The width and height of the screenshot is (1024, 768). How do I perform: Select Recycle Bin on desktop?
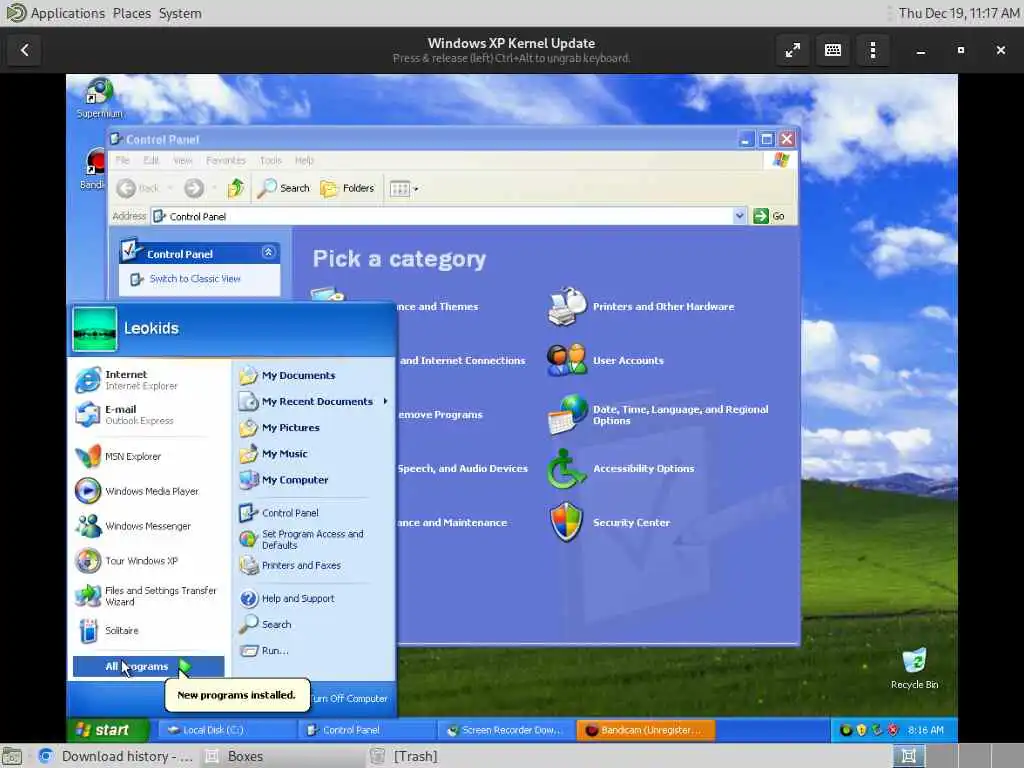coord(914,668)
